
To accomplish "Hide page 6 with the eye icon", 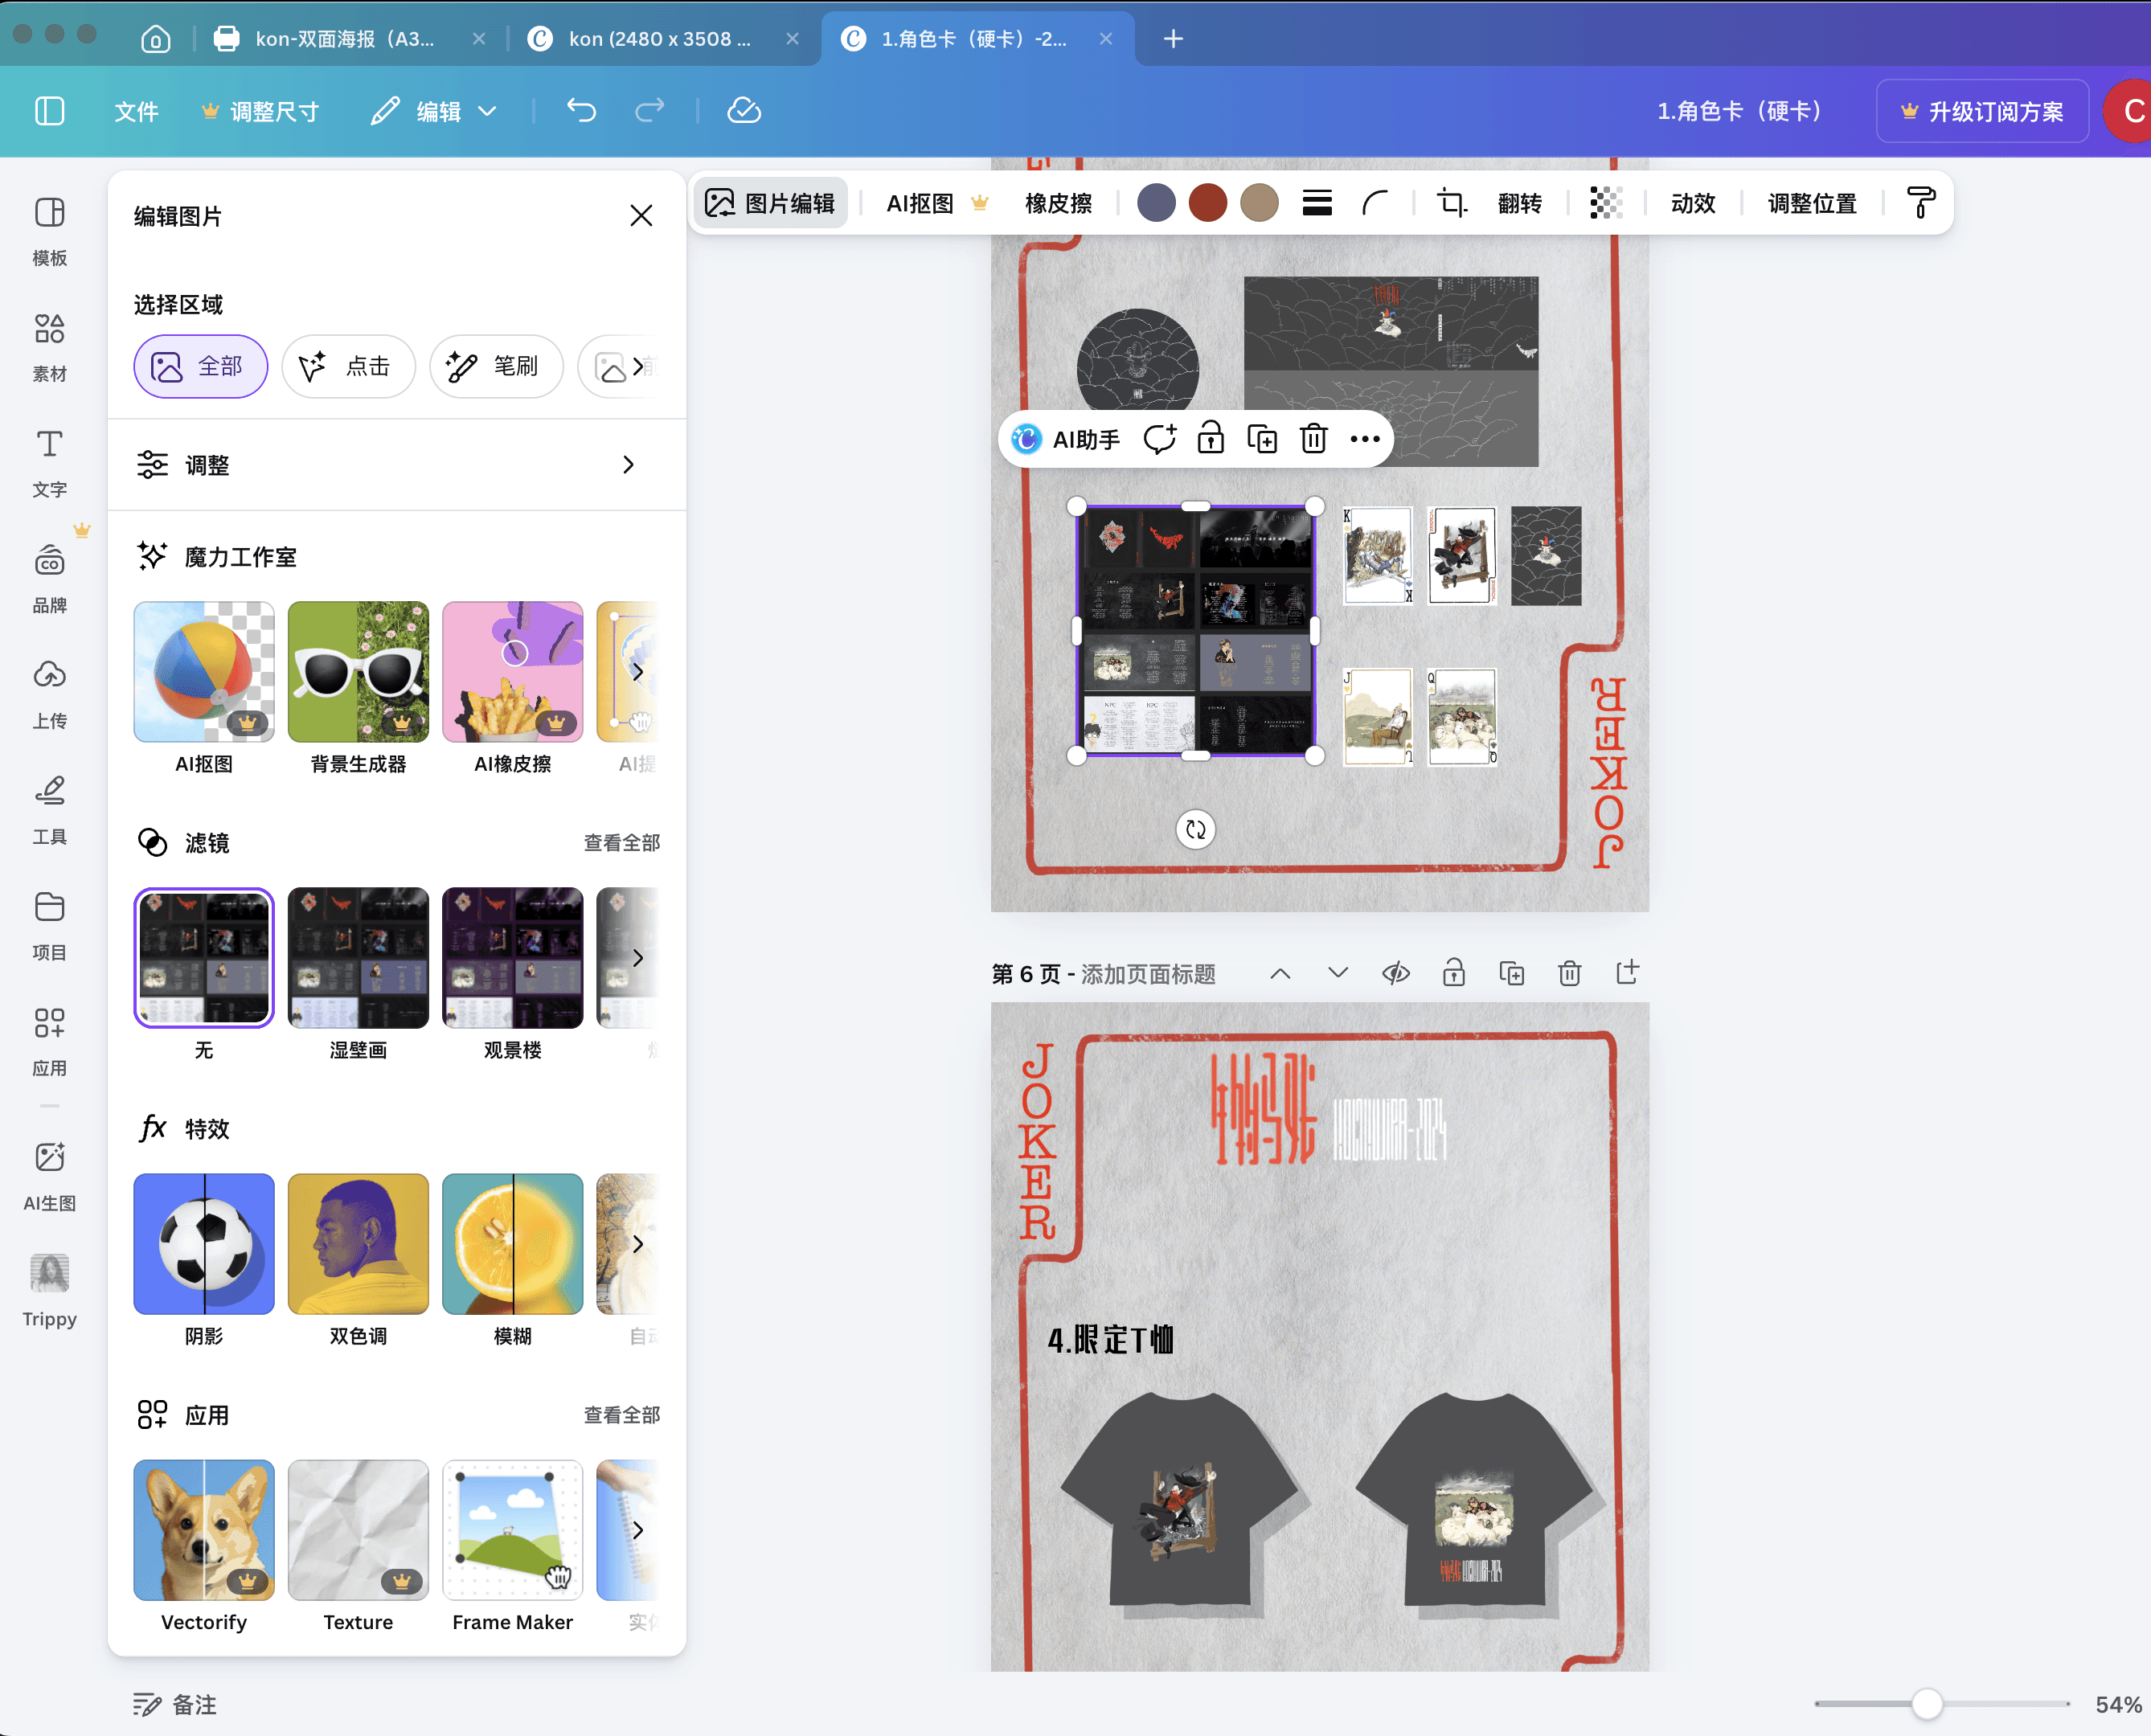I will coord(1396,973).
